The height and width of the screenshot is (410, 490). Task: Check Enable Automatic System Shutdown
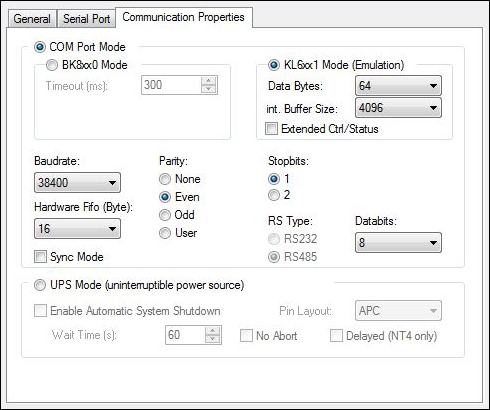[x=40, y=311]
